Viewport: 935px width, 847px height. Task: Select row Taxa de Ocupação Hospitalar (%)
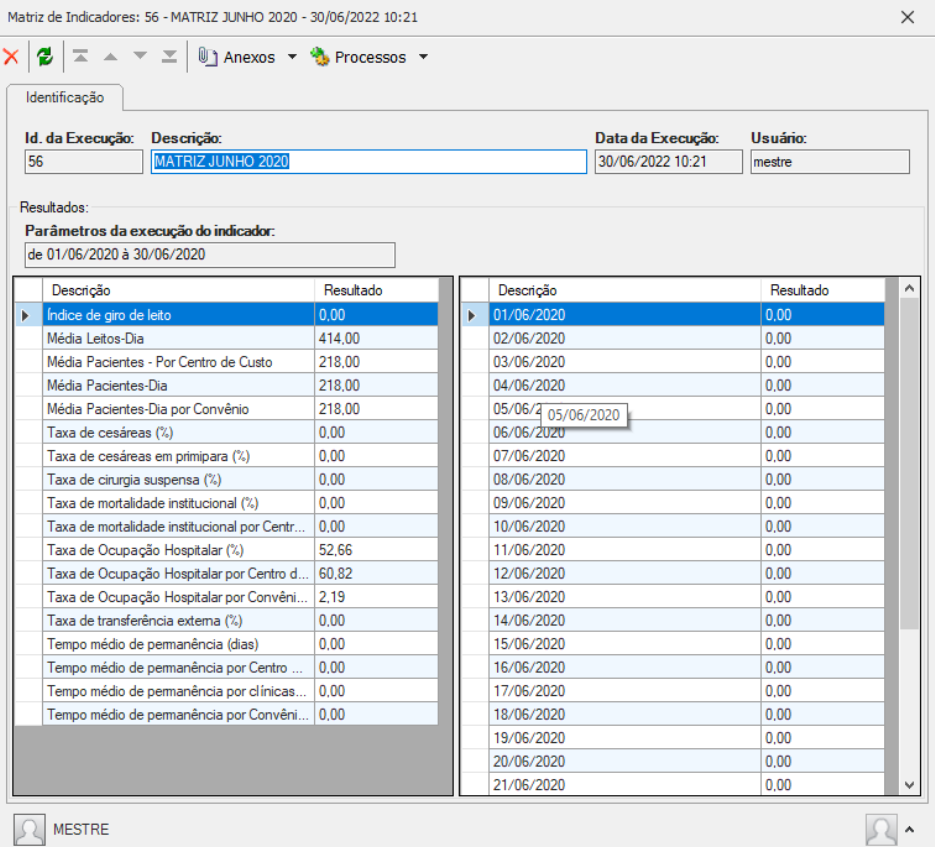point(227,550)
